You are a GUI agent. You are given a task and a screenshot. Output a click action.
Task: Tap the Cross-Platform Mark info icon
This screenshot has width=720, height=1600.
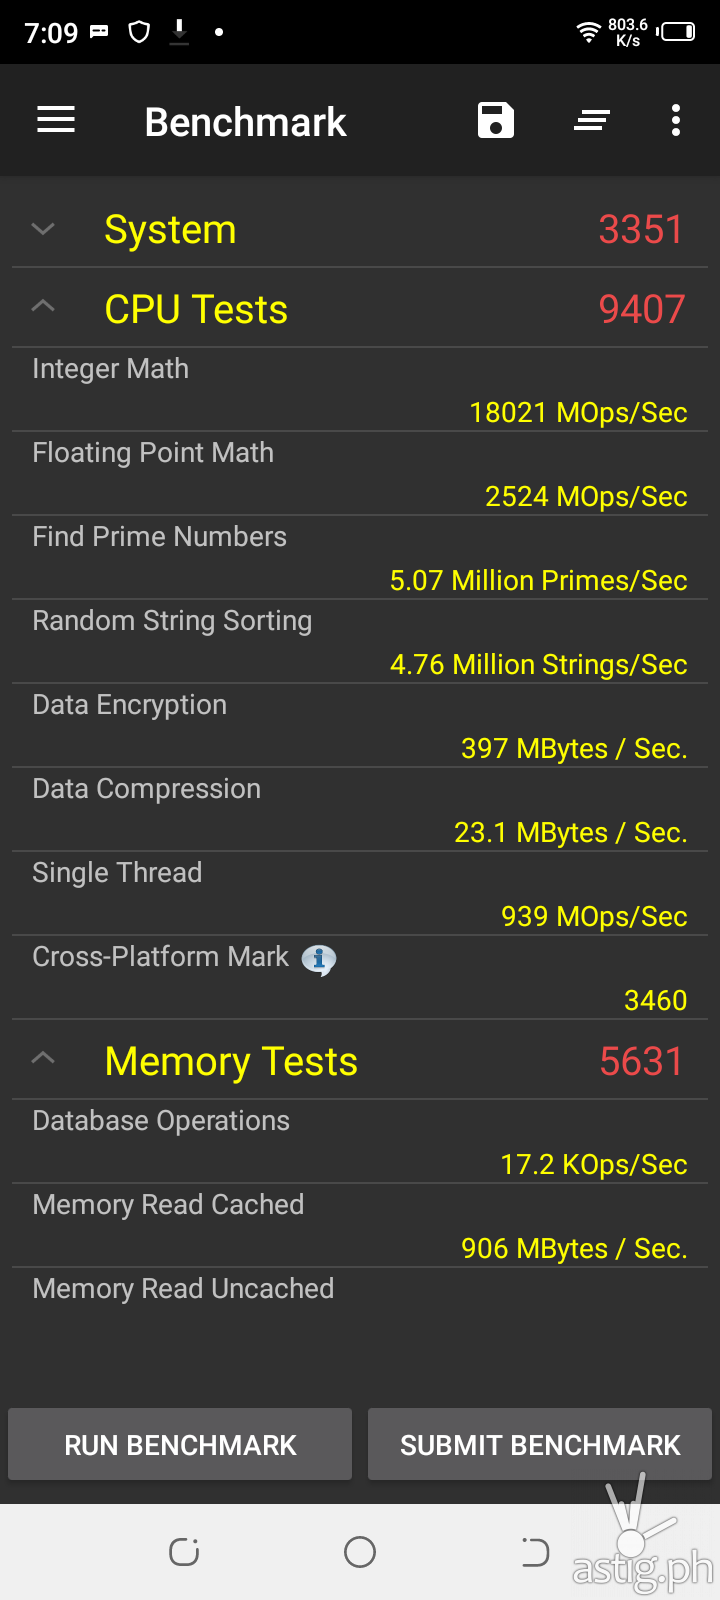319,960
